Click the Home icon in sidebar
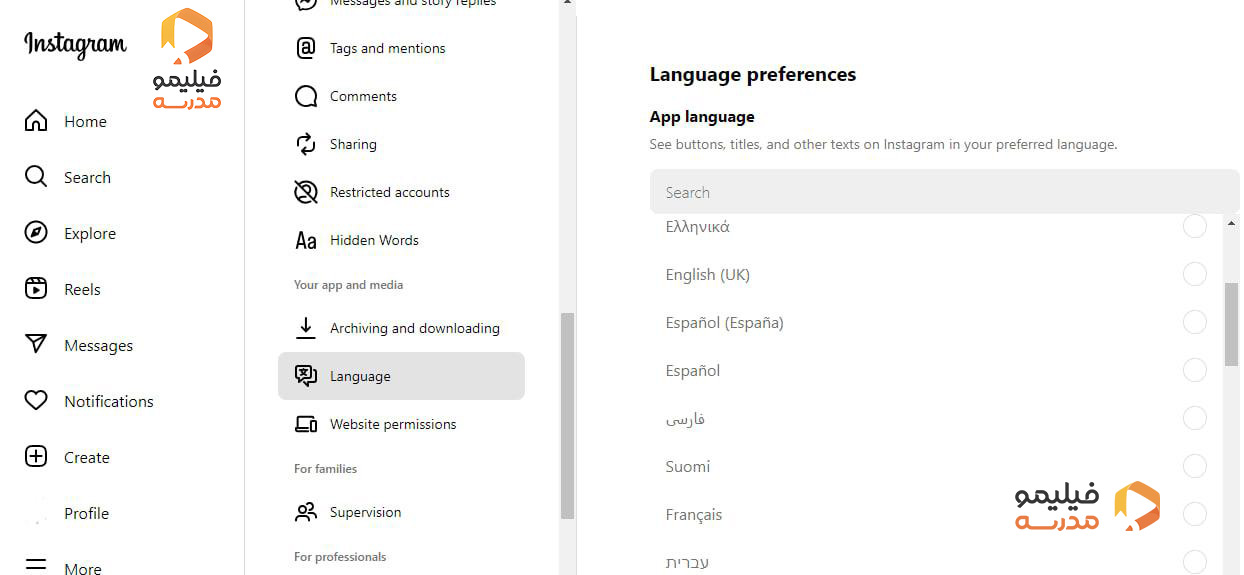This screenshot has width=1244, height=575. pos(36,121)
